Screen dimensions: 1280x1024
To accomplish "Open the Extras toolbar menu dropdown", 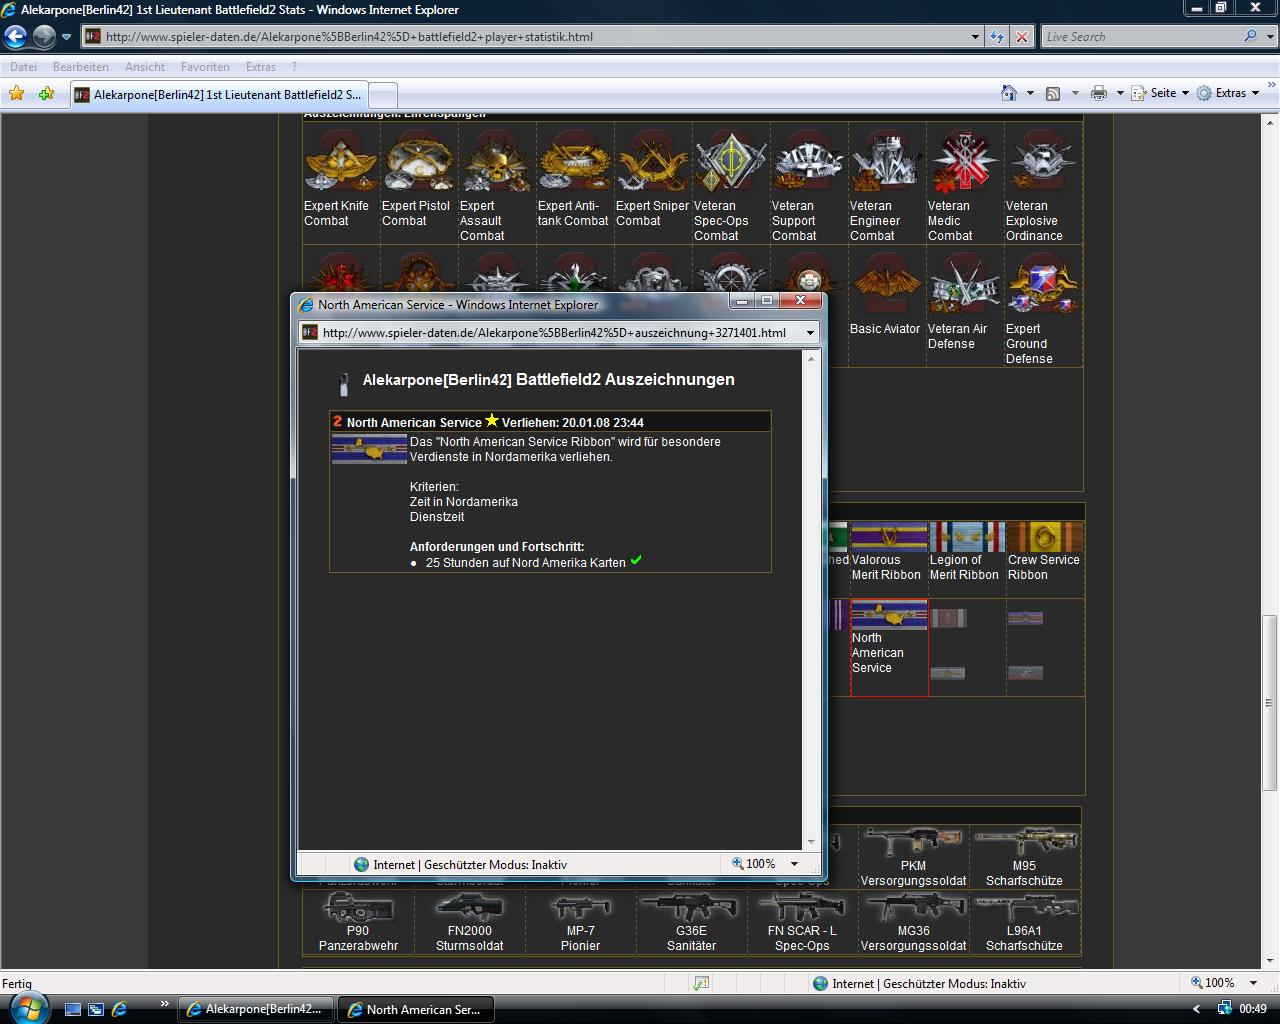I will point(1226,93).
